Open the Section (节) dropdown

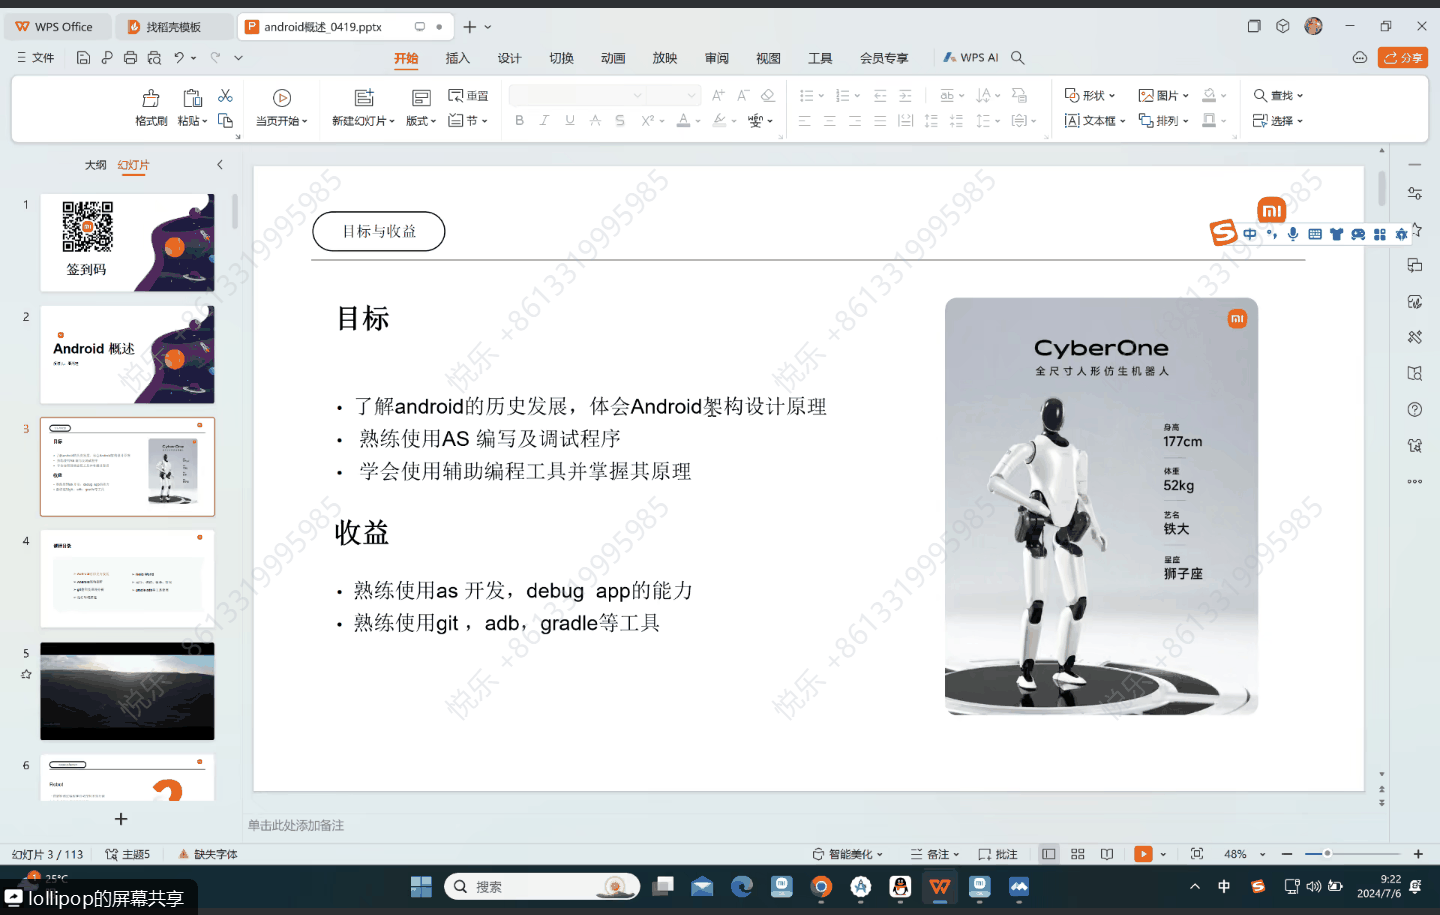468,121
